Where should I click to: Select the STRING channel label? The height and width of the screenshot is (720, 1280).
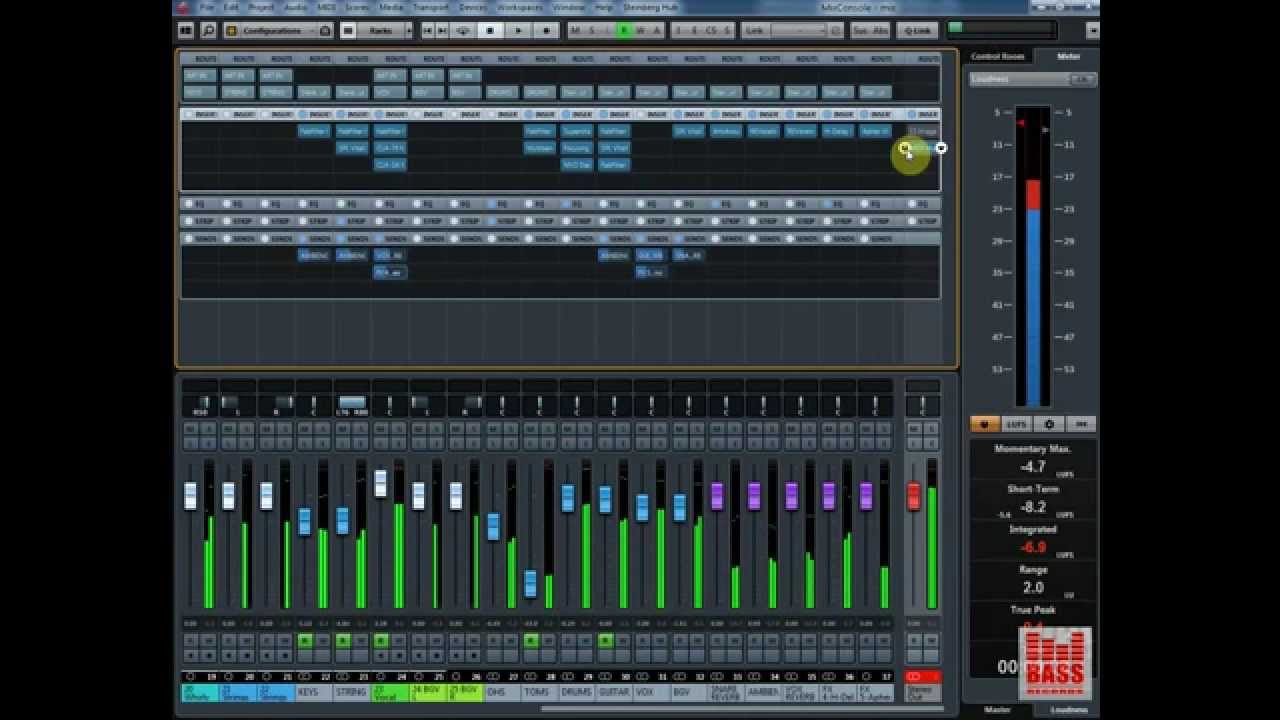click(351, 692)
